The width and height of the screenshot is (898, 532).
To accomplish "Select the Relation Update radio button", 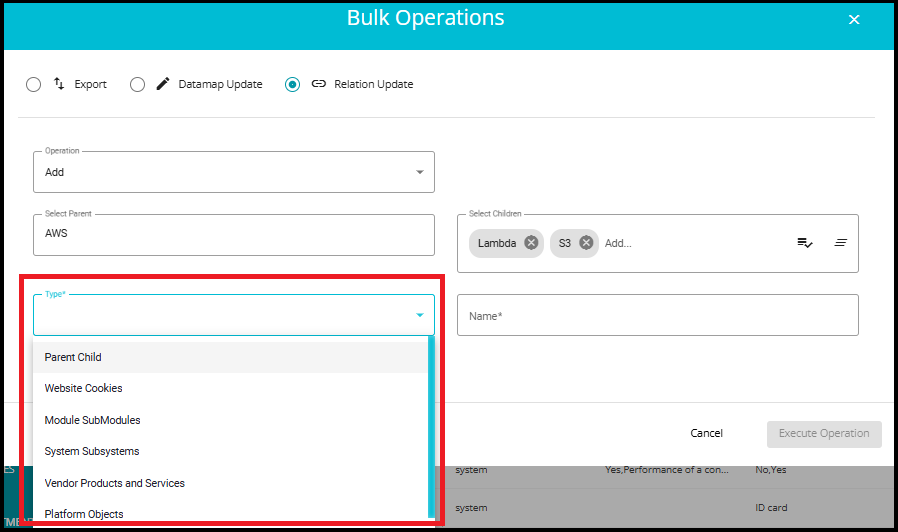I will (x=292, y=85).
